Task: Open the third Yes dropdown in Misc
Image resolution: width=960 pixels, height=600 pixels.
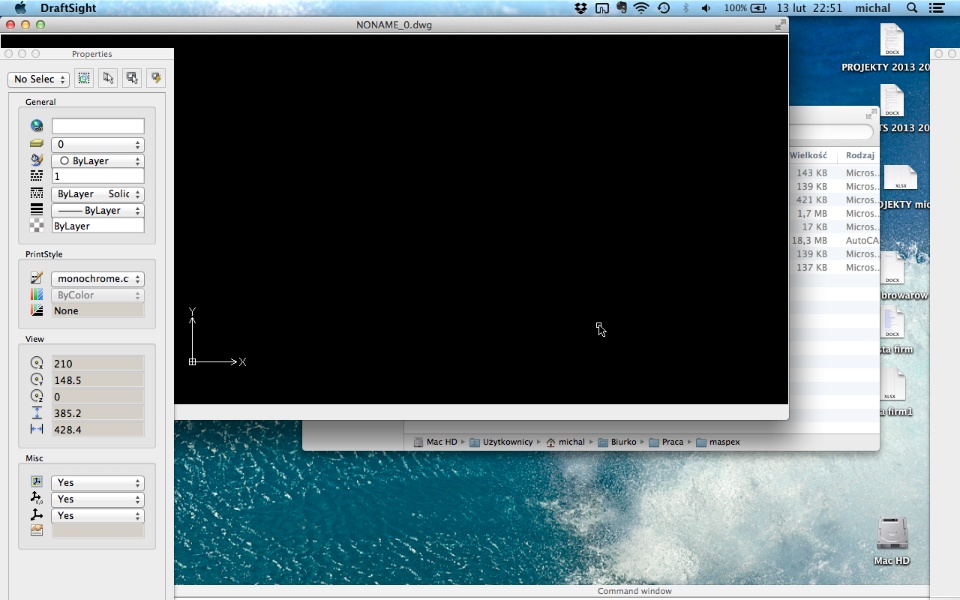Action: [x=98, y=516]
